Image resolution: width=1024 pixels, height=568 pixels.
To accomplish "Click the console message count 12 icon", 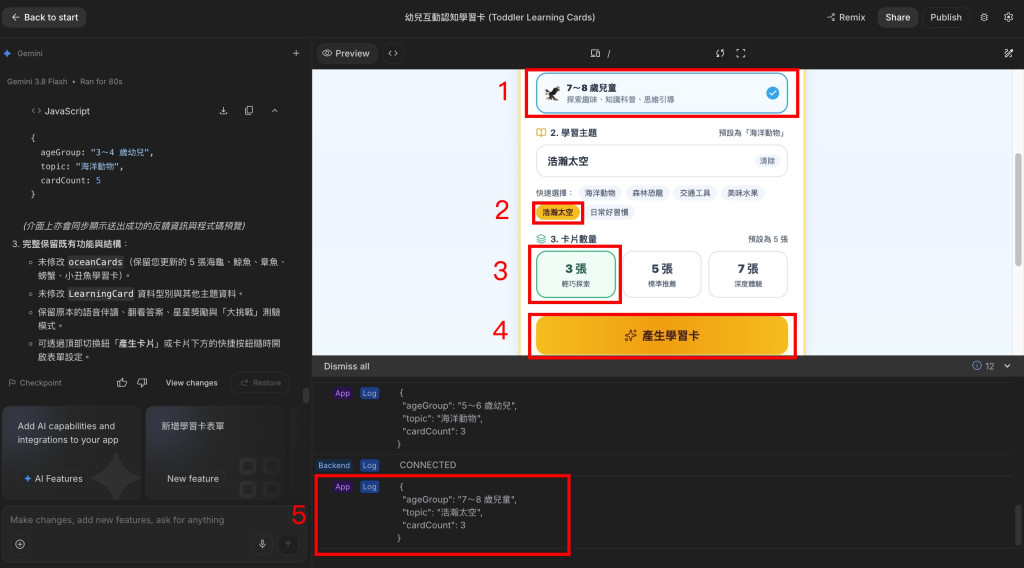I will click(x=983, y=366).
